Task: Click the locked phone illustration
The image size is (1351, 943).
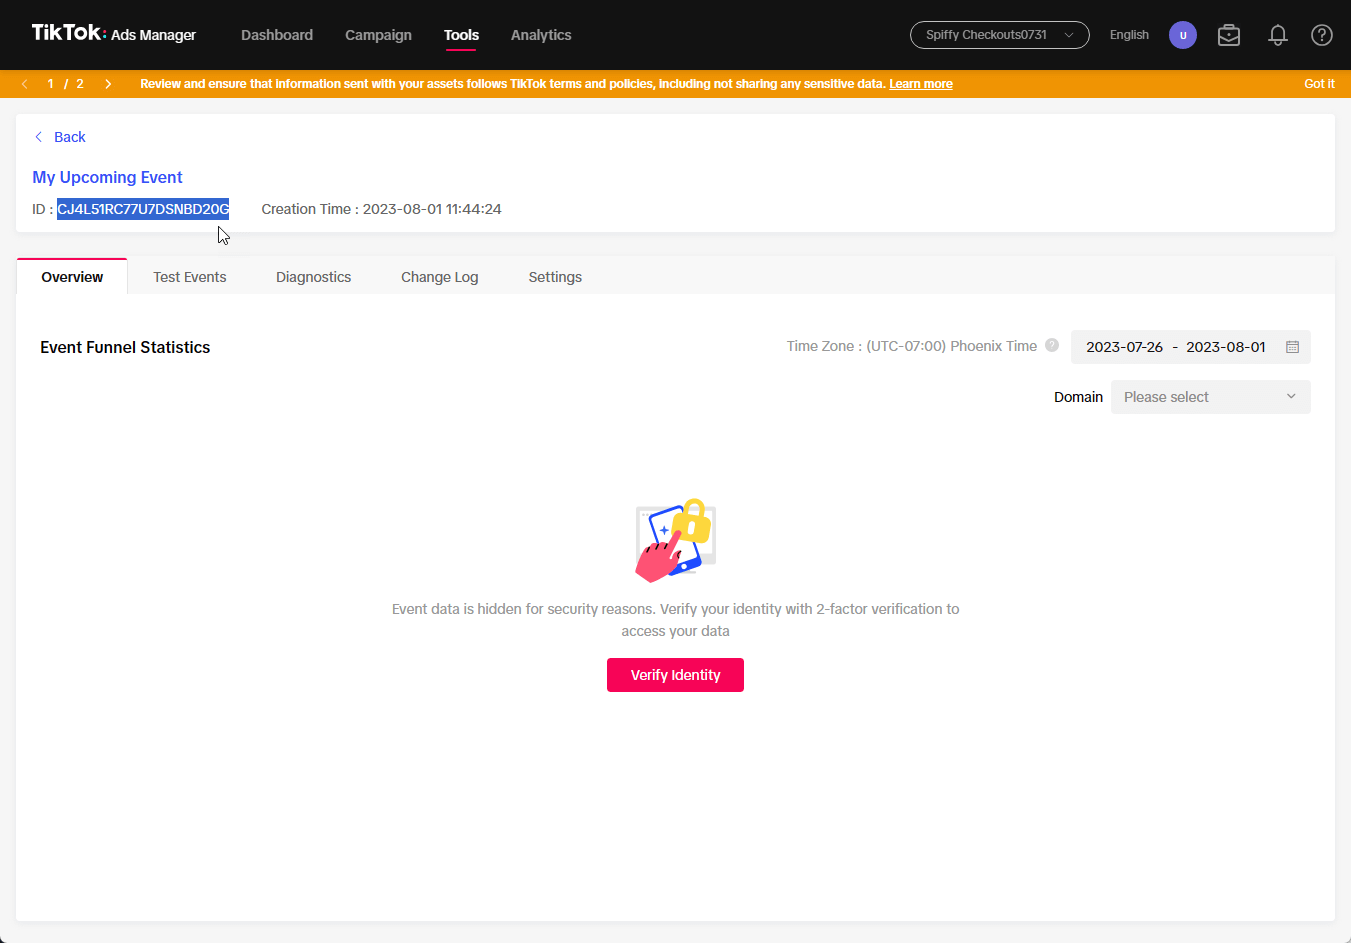Action: pos(675,540)
